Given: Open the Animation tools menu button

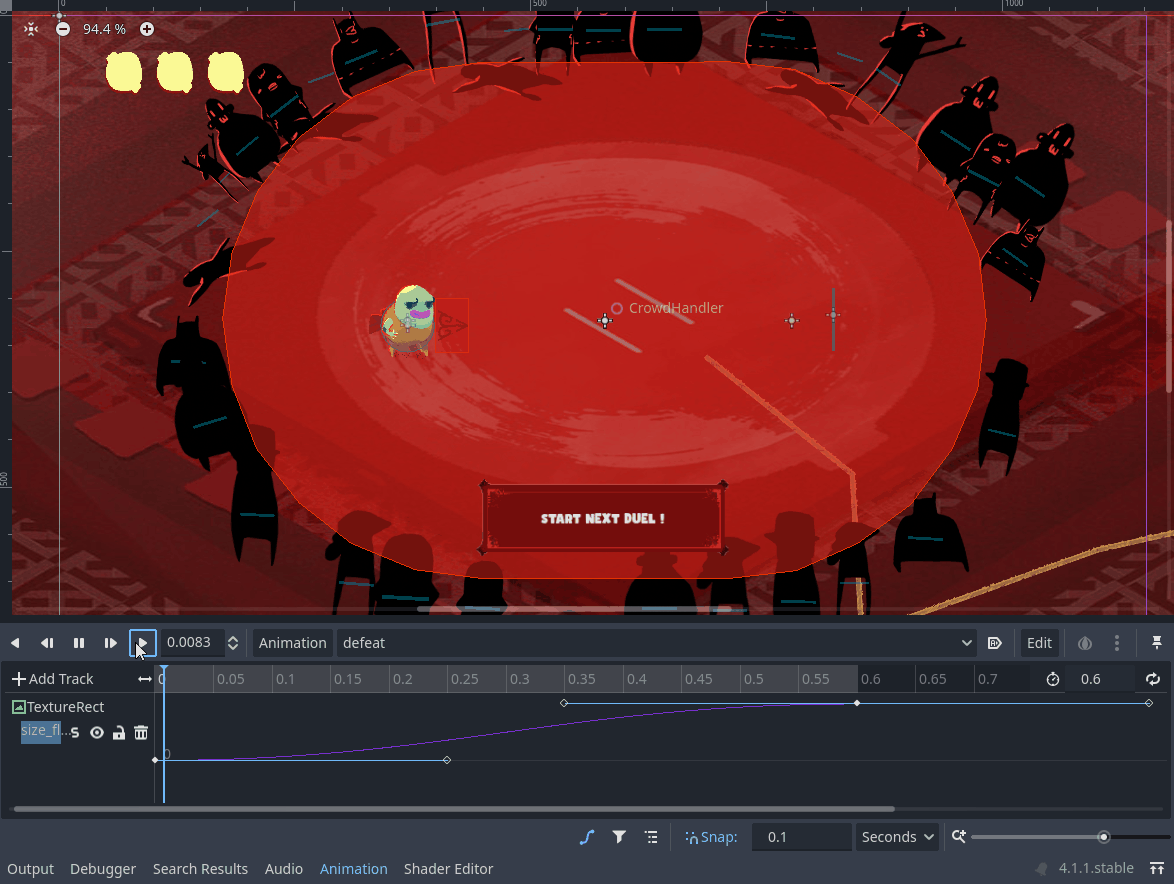Looking at the screenshot, I should tap(293, 643).
